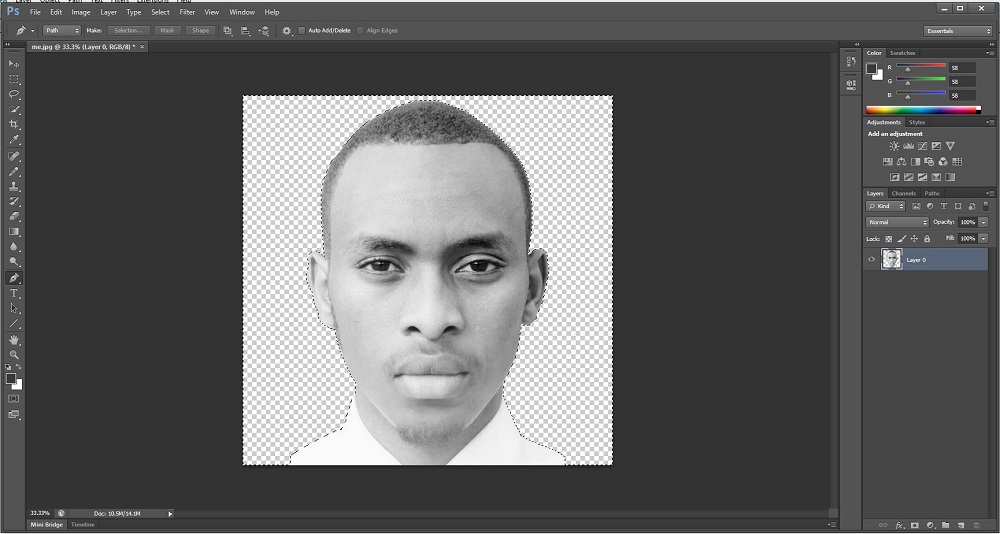Select the Move tool
1000x534 pixels.
coord(13,64)
